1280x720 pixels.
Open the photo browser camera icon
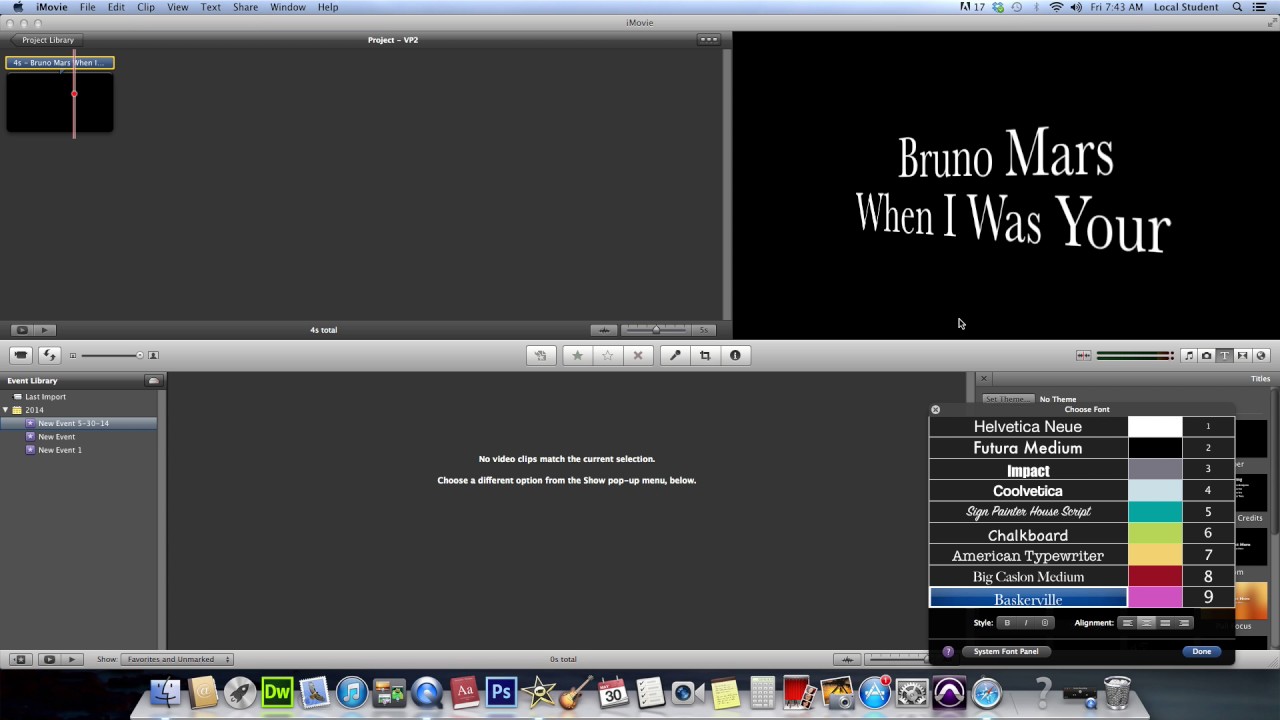[1206, 355]
